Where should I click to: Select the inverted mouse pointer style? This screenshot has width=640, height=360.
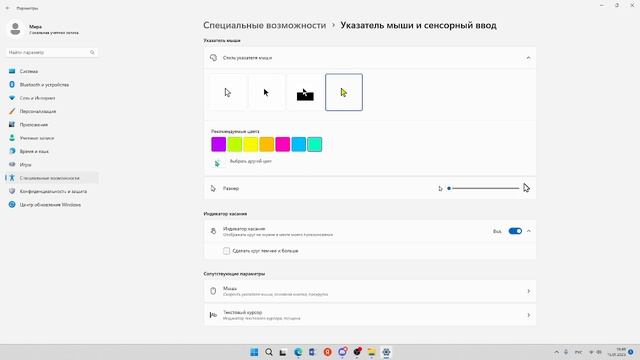tap(305, 92)
